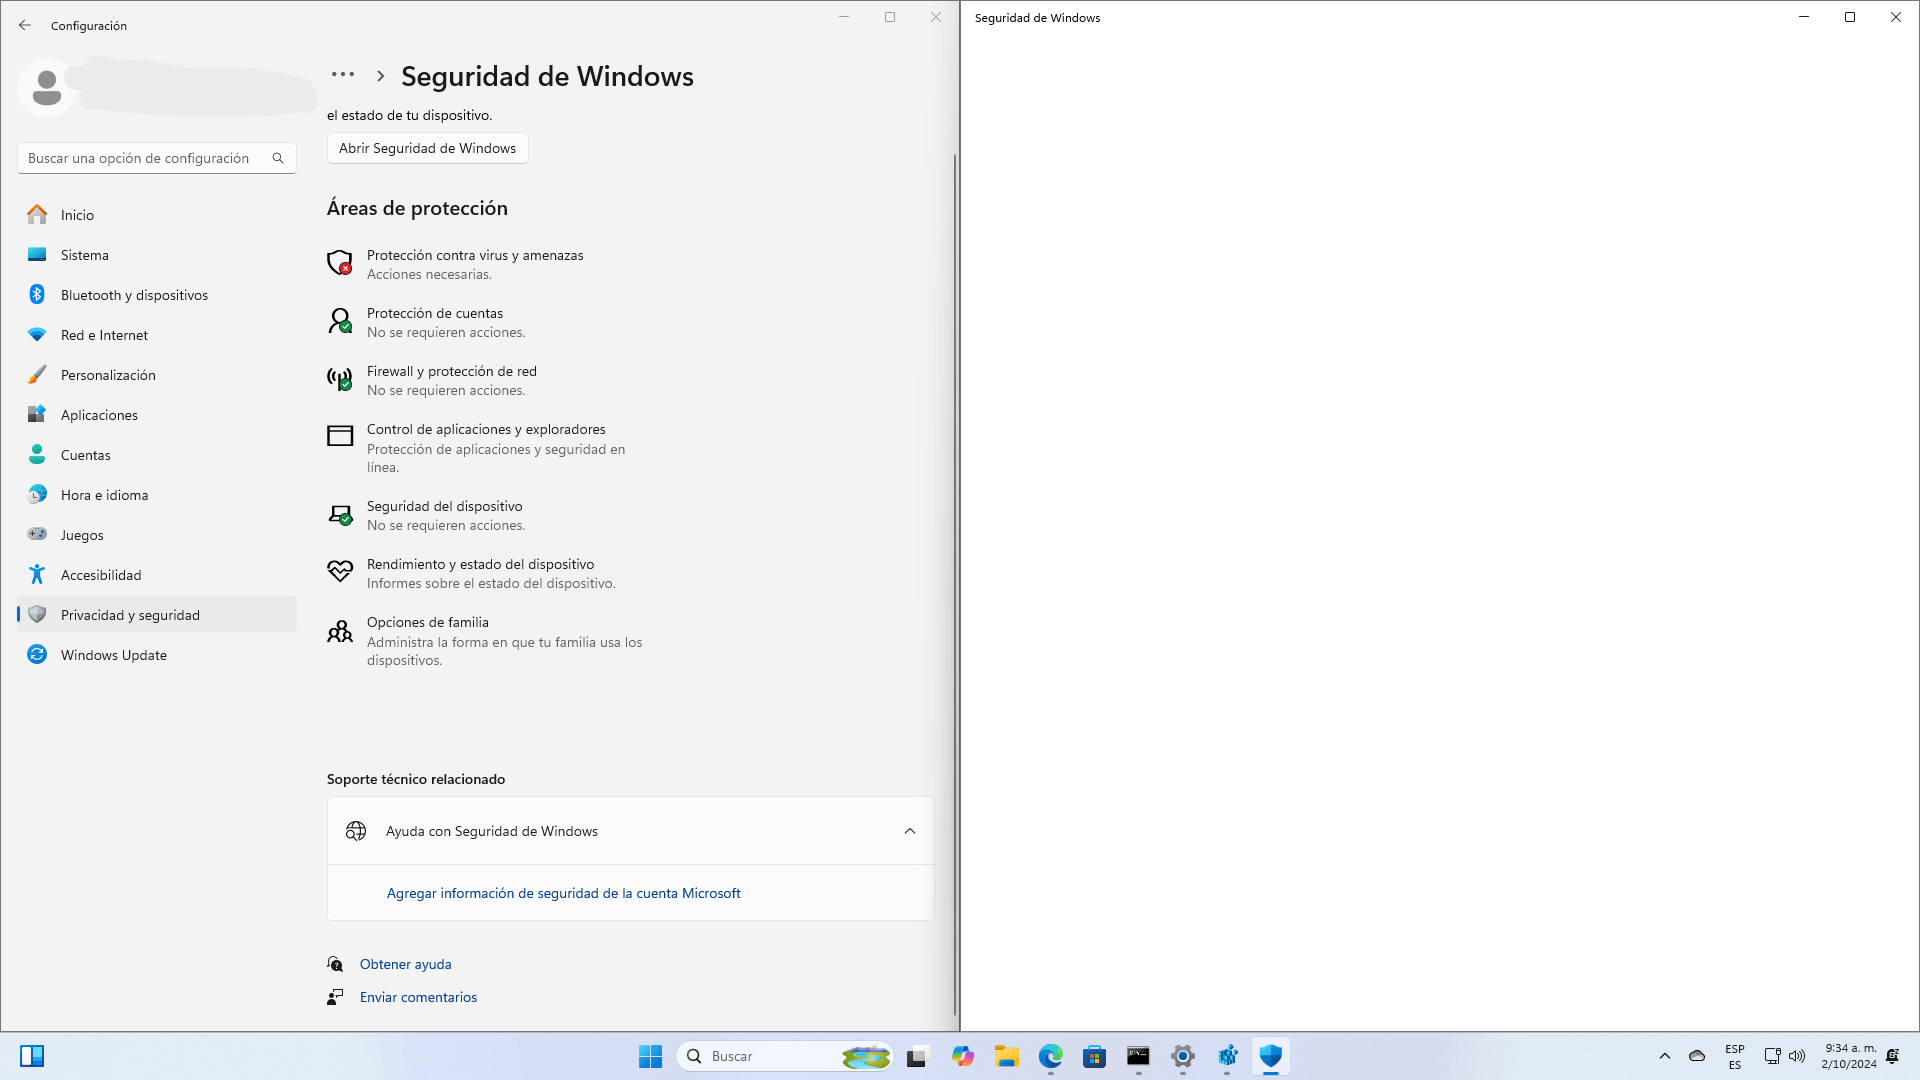Click the breadcrumb ellipsis dots
1920x1080 pixels.
pyautogui.click(x=343, y=75)
